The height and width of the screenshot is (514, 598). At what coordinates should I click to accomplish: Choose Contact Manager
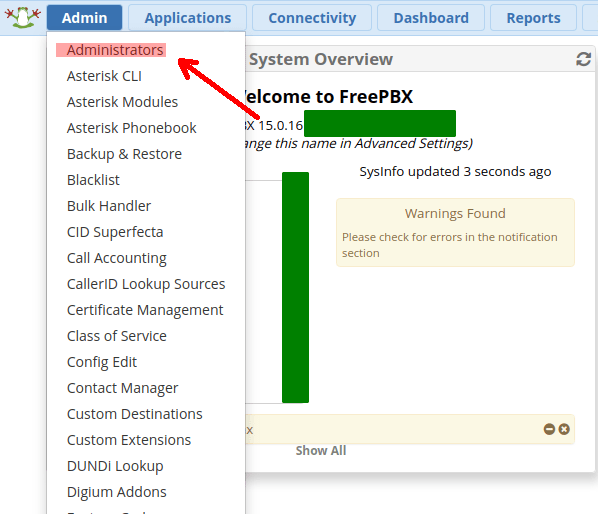pyautogui.click(x=122, y=388)
